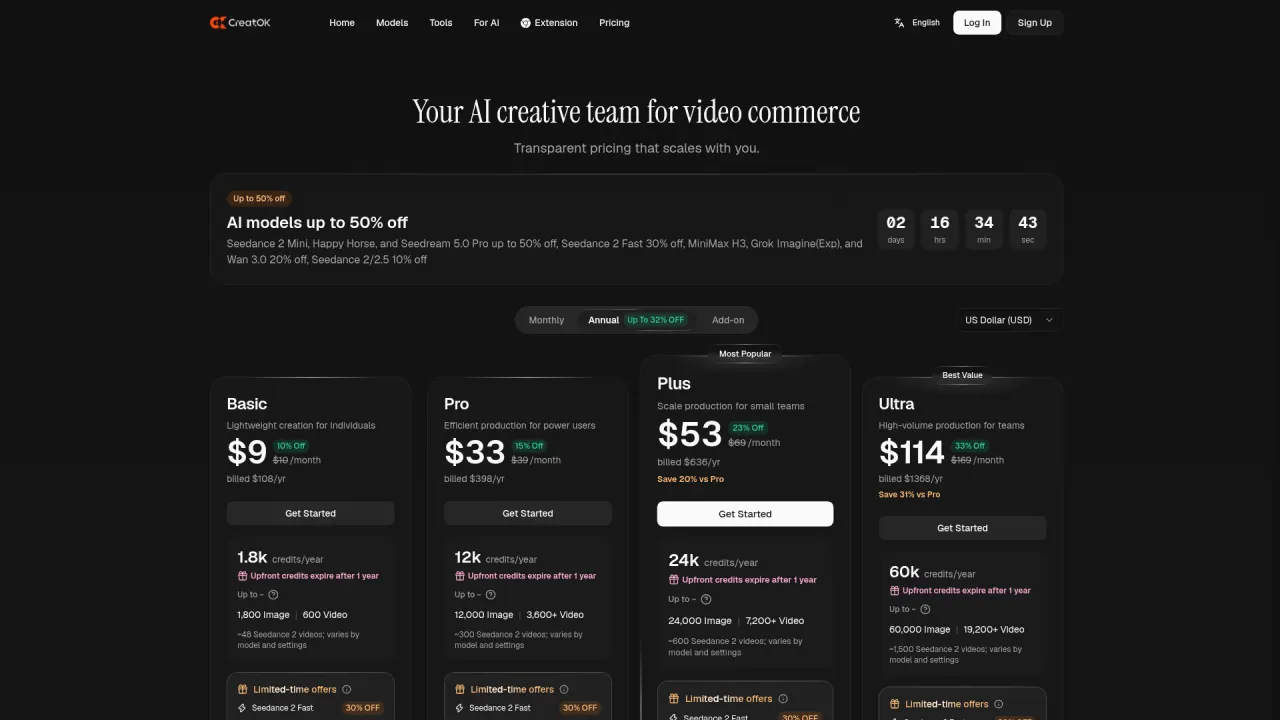Click info icon next to Plus Limited-time offers

click(x=783, y=699)
